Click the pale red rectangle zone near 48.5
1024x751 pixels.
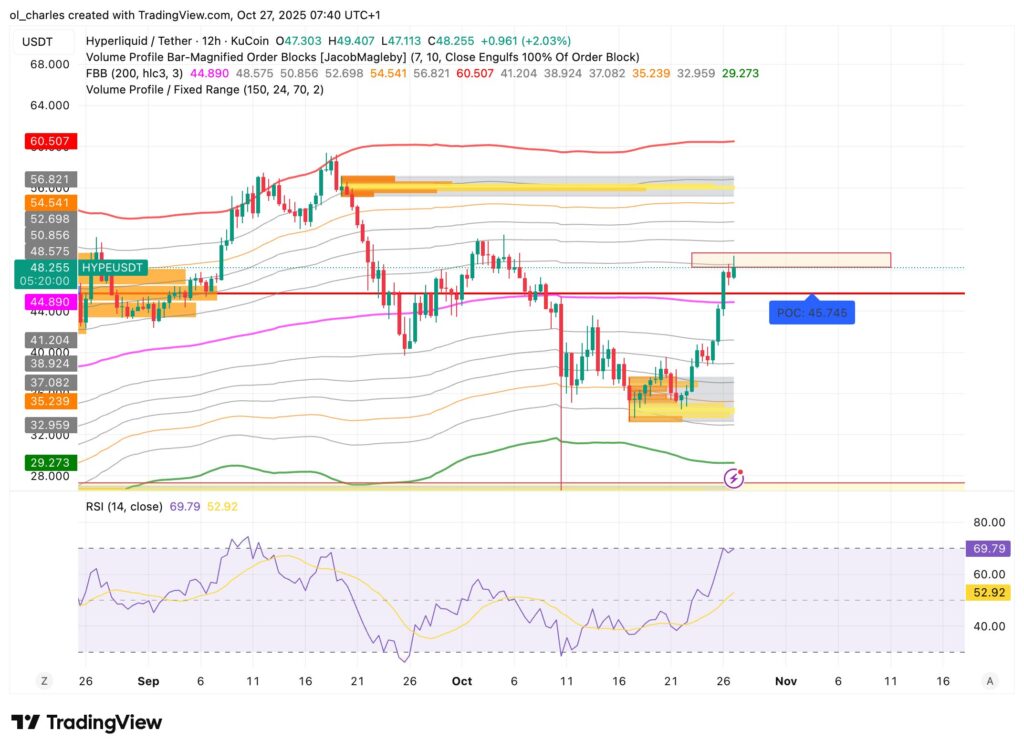790,260
